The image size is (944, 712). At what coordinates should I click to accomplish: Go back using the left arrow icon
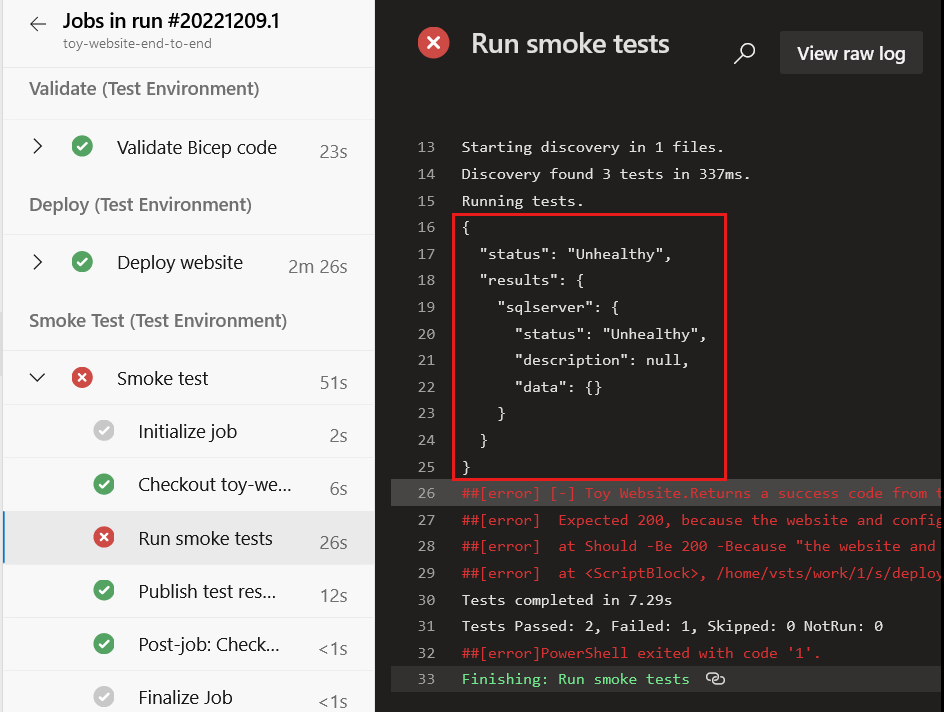point(38,24)
